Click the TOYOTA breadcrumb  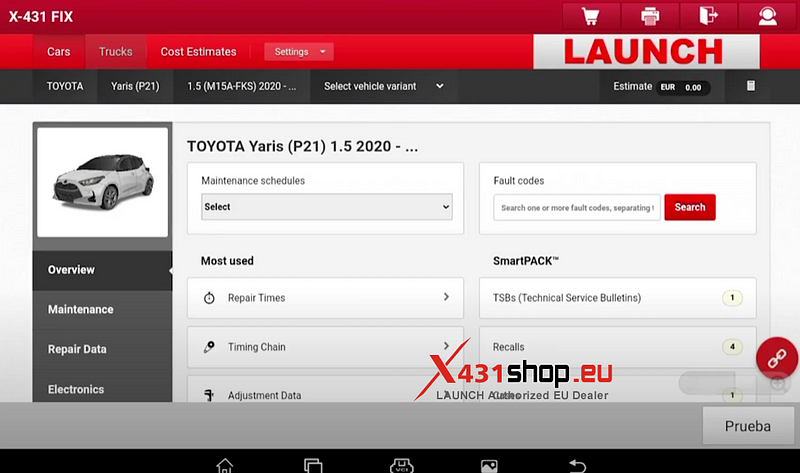pyautogui.click(x=65, y=86)
